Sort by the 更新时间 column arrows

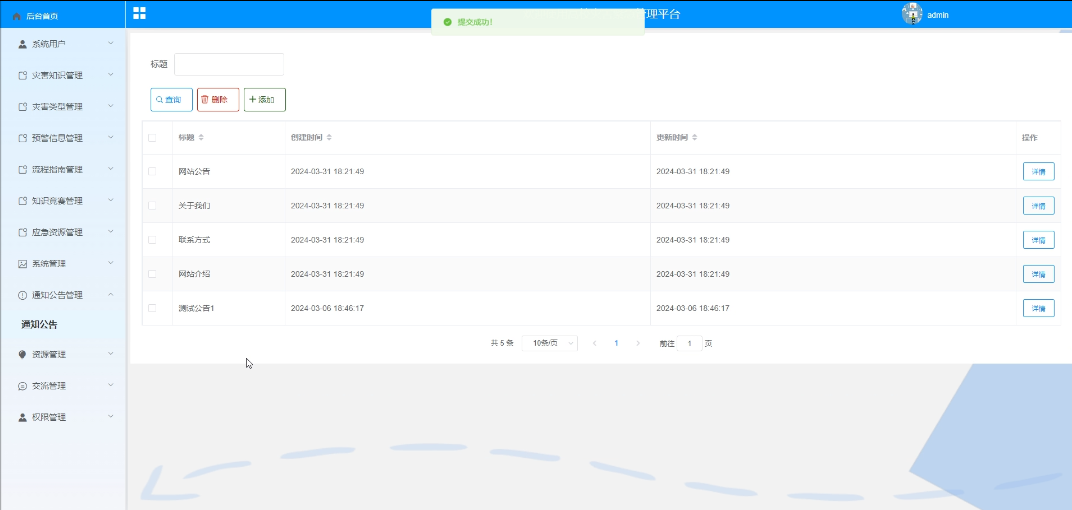tap(695, 137)
